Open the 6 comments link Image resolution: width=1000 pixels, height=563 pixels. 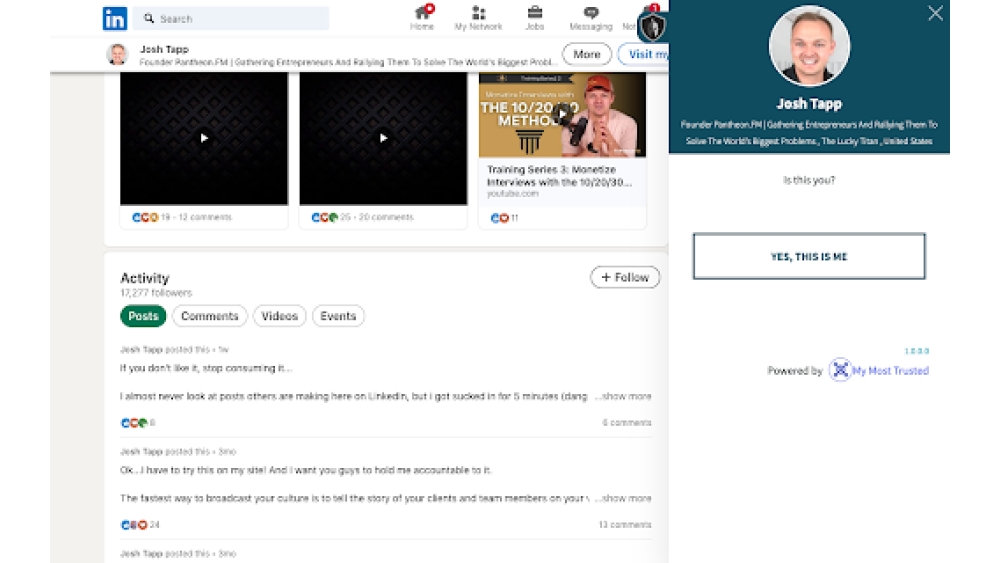click(627, 423)
